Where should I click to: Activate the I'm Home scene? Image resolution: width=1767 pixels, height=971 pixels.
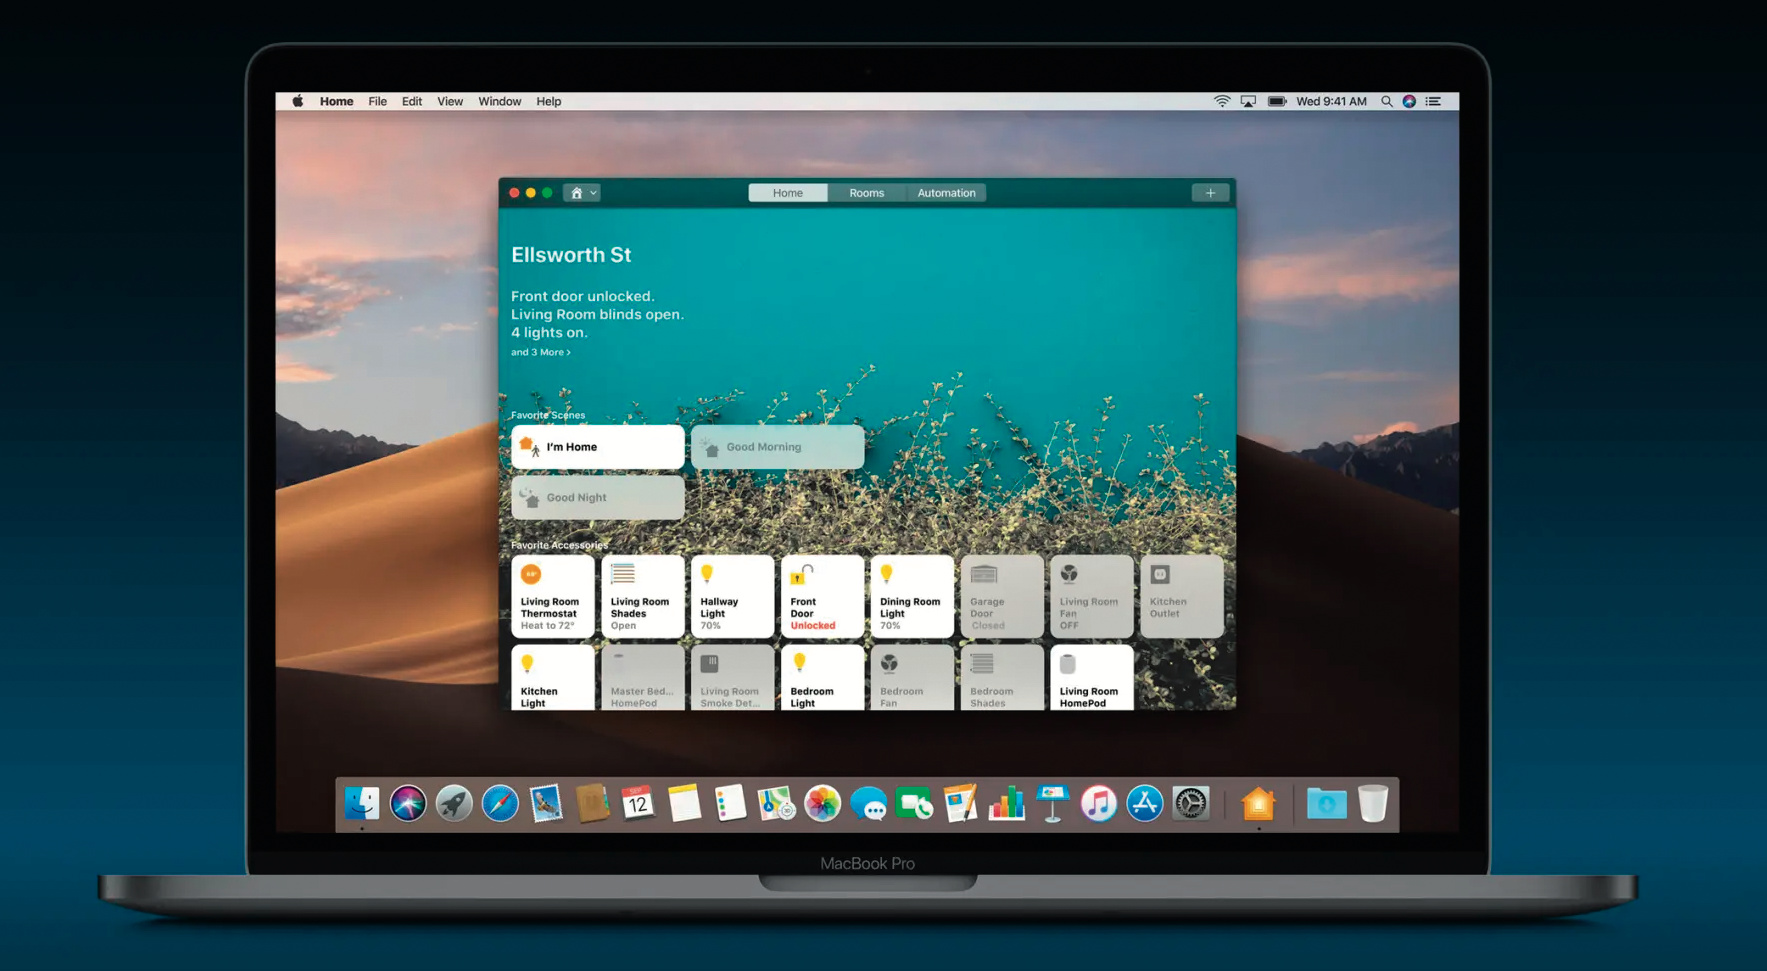pyautogui.click(x=598, y=447)
